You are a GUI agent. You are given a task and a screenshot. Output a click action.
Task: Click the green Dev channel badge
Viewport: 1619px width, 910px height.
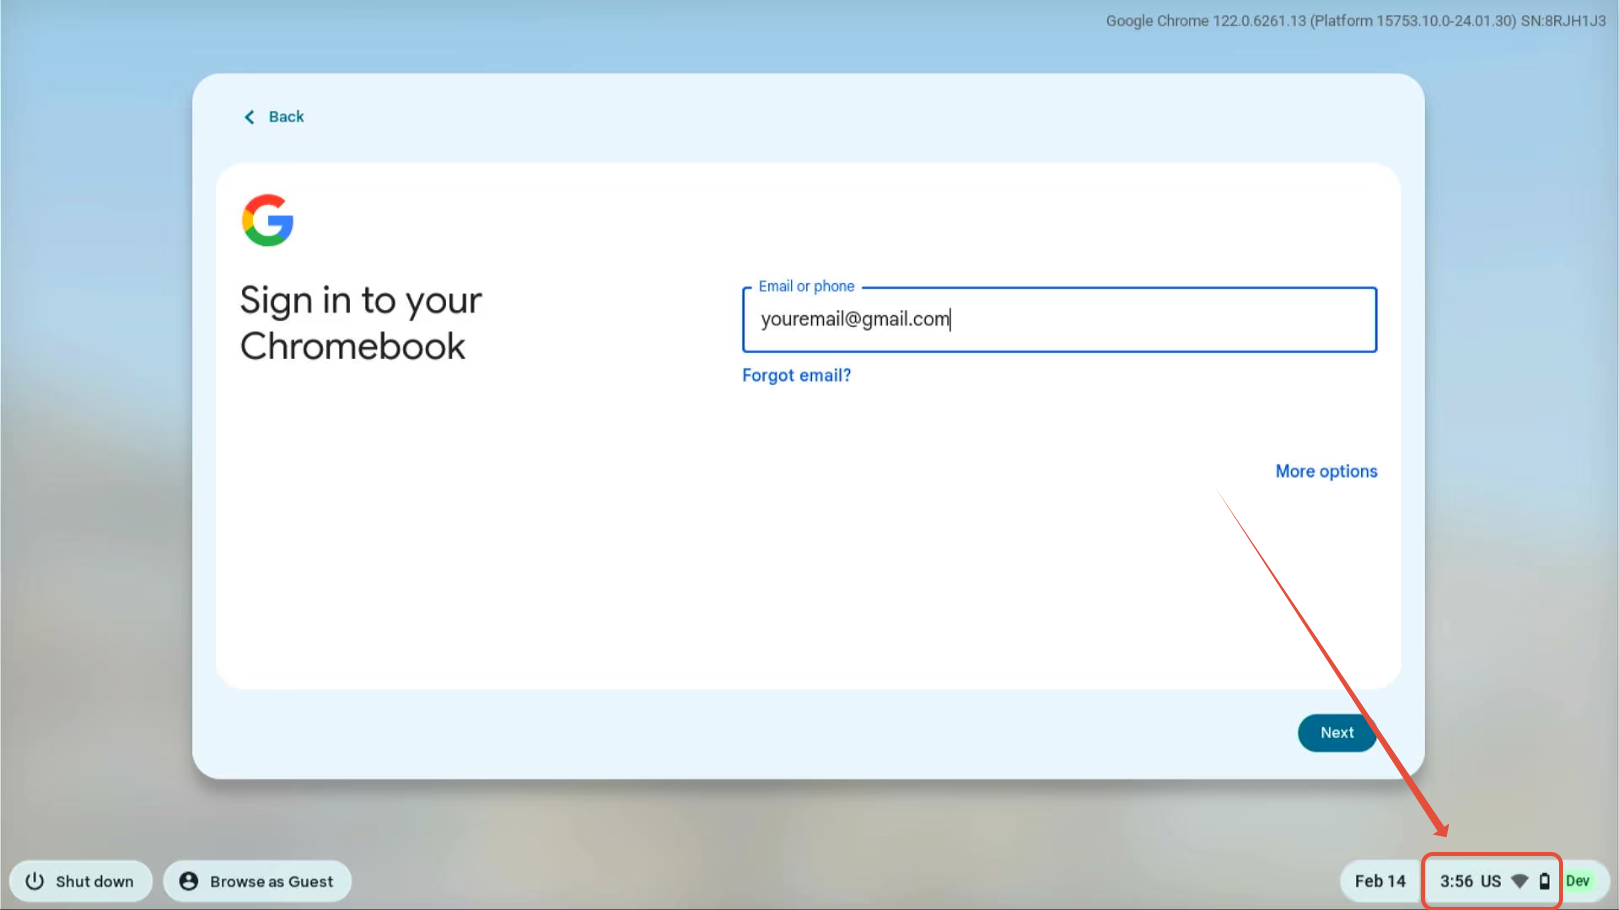1578,881
